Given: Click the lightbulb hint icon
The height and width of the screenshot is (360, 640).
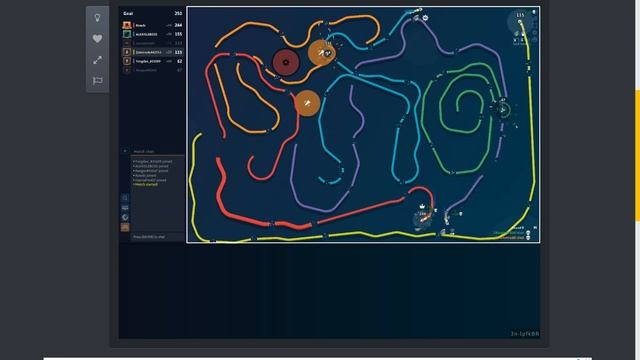Looking at the screenshot, I should click(97, 18).
